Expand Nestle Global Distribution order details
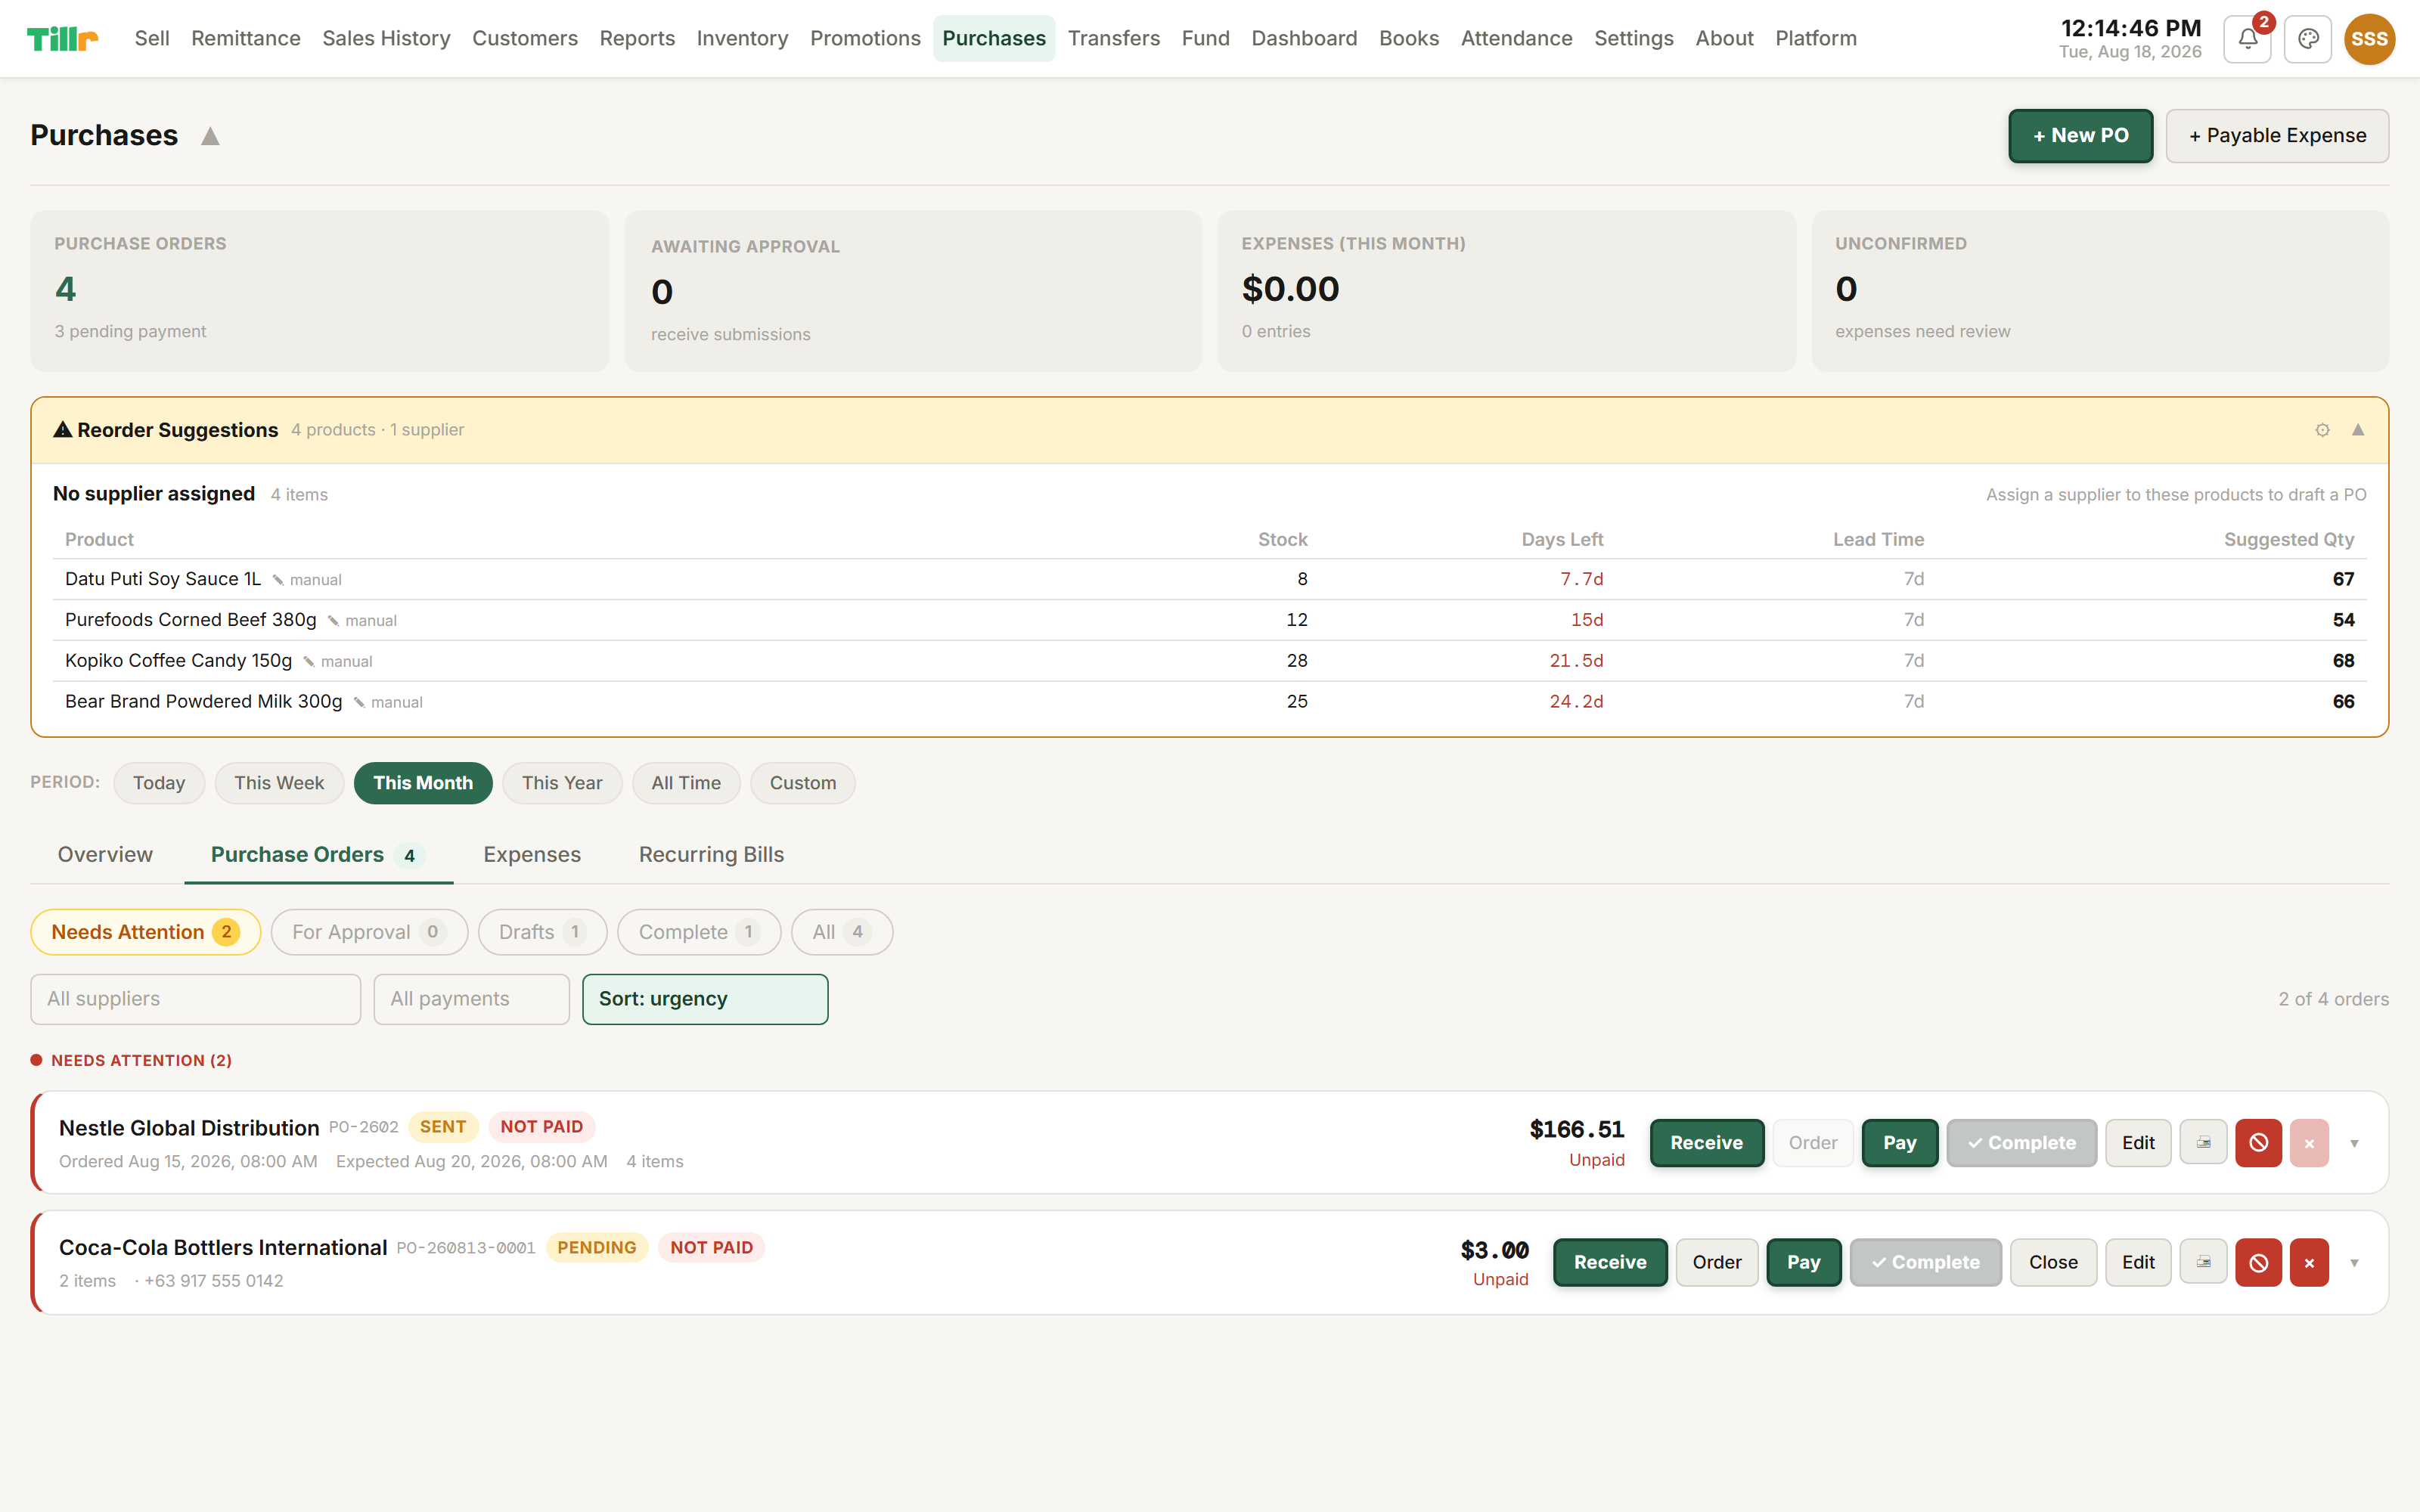Image resolution: width=2420 pixels, height=1512 pixels. coord(2354,1143)
